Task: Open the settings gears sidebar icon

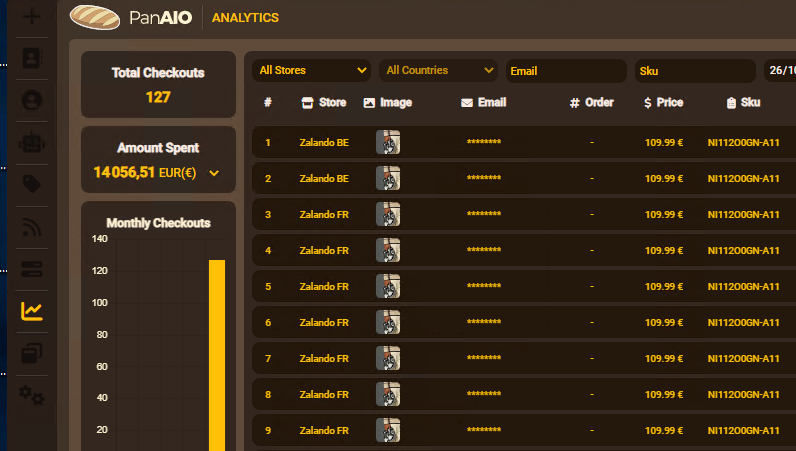Action: [x=32, y=395]
